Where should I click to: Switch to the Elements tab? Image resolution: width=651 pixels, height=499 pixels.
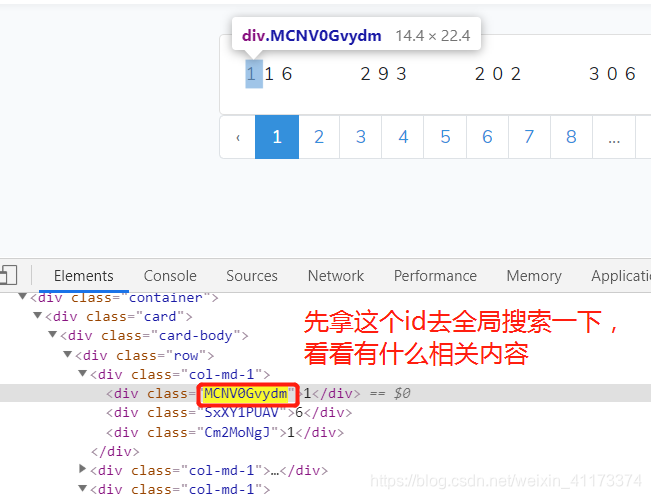[83, 276]
